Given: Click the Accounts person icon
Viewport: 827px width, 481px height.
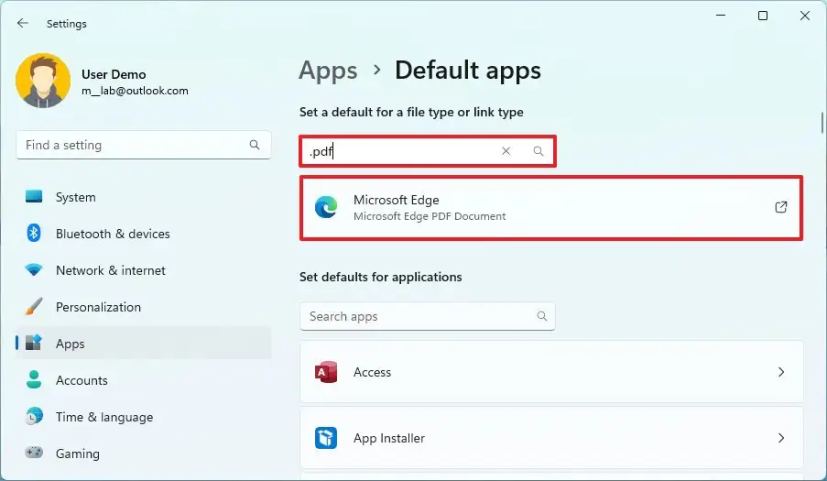Looking at the screenshot, I should 34,380.
